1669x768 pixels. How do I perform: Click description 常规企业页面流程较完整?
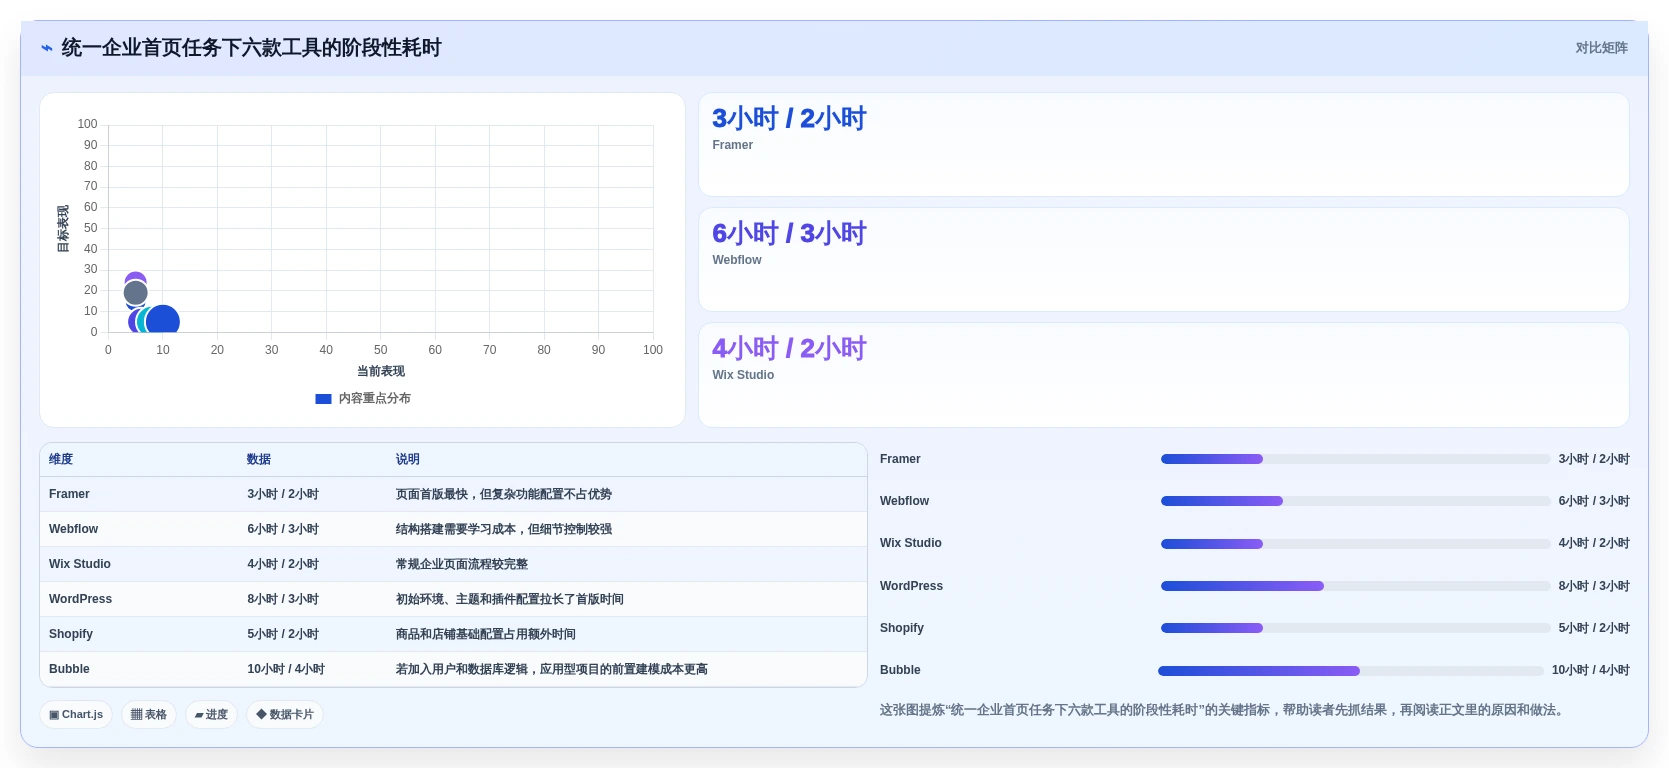pyautogui.click(x=461, y=564)
